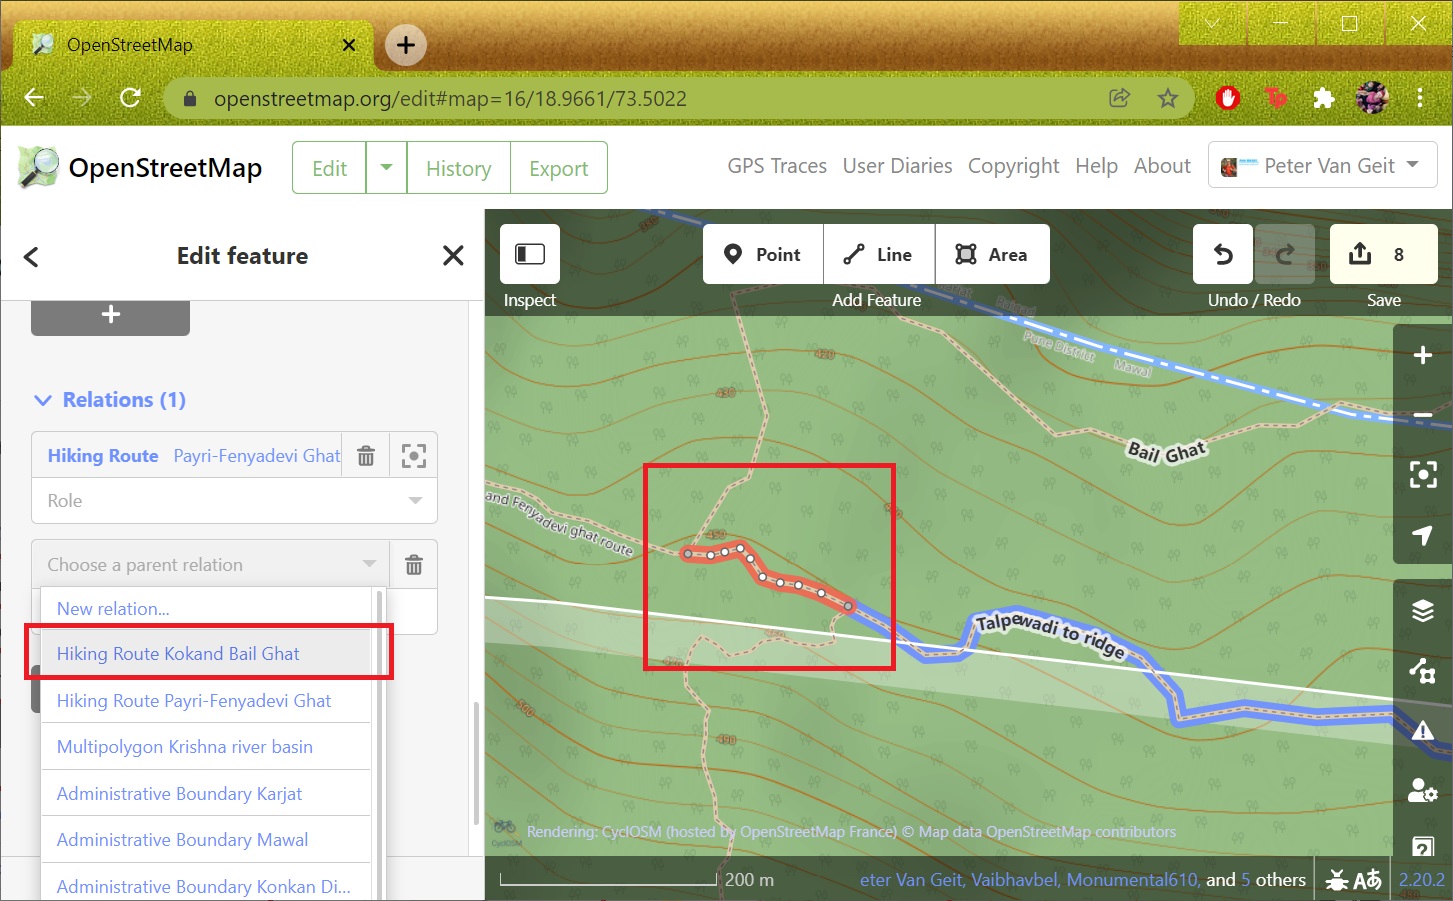
Task: Open the map data panel
Action: [x=1423, y=670]
